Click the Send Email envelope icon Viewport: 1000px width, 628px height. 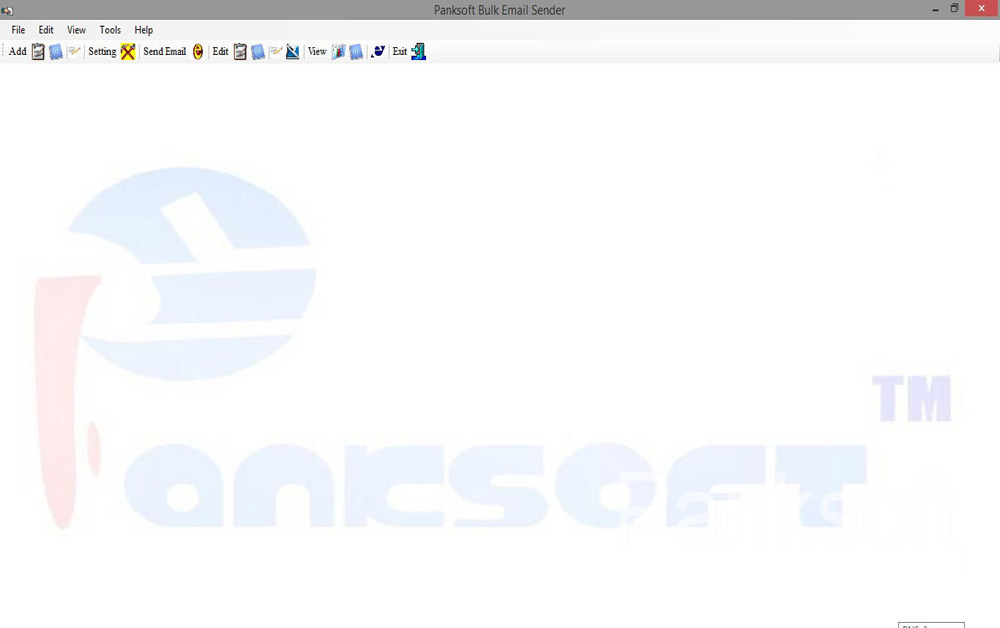pyautogui.click(x=196, y=51)
